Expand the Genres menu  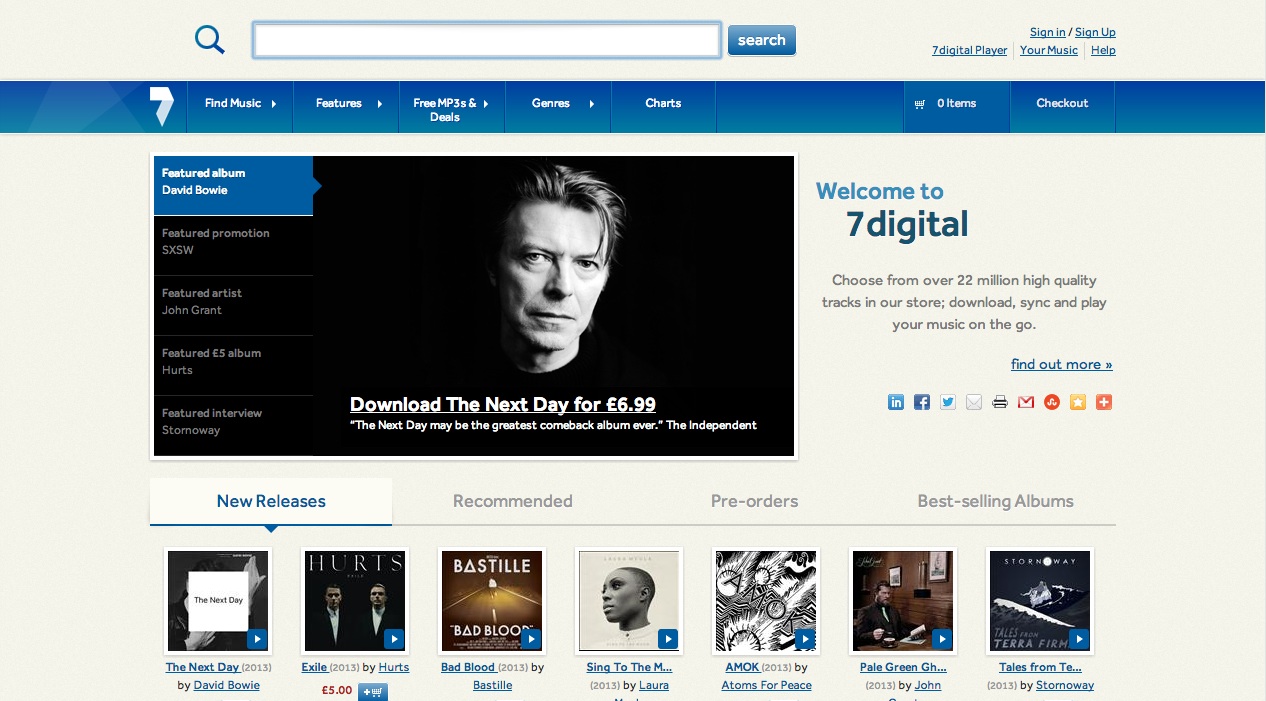(552, 103)
